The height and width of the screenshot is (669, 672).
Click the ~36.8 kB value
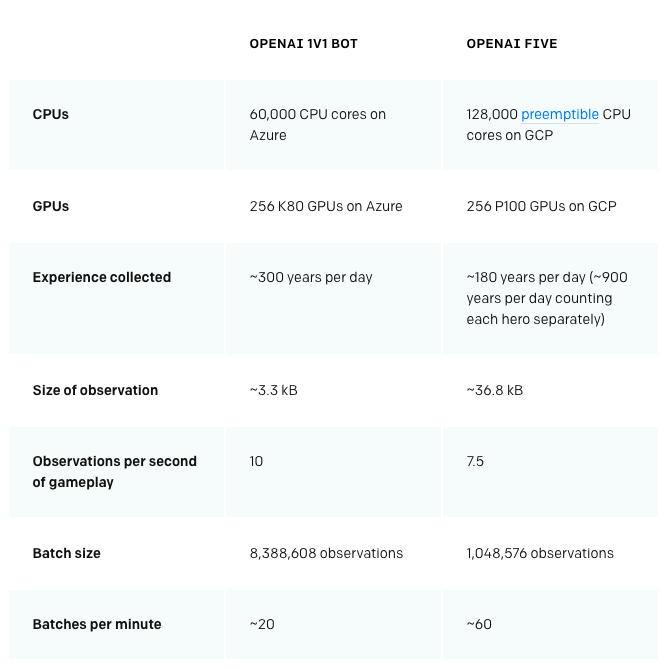494,390
